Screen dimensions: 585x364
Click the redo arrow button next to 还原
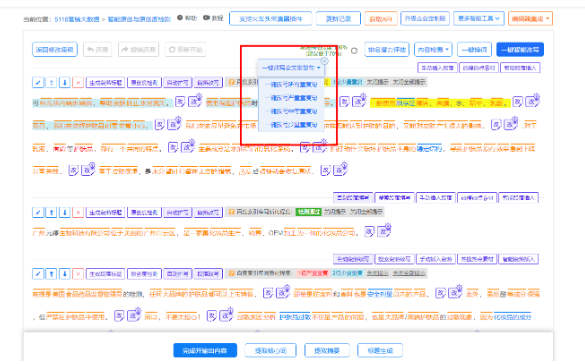[138, 49]
